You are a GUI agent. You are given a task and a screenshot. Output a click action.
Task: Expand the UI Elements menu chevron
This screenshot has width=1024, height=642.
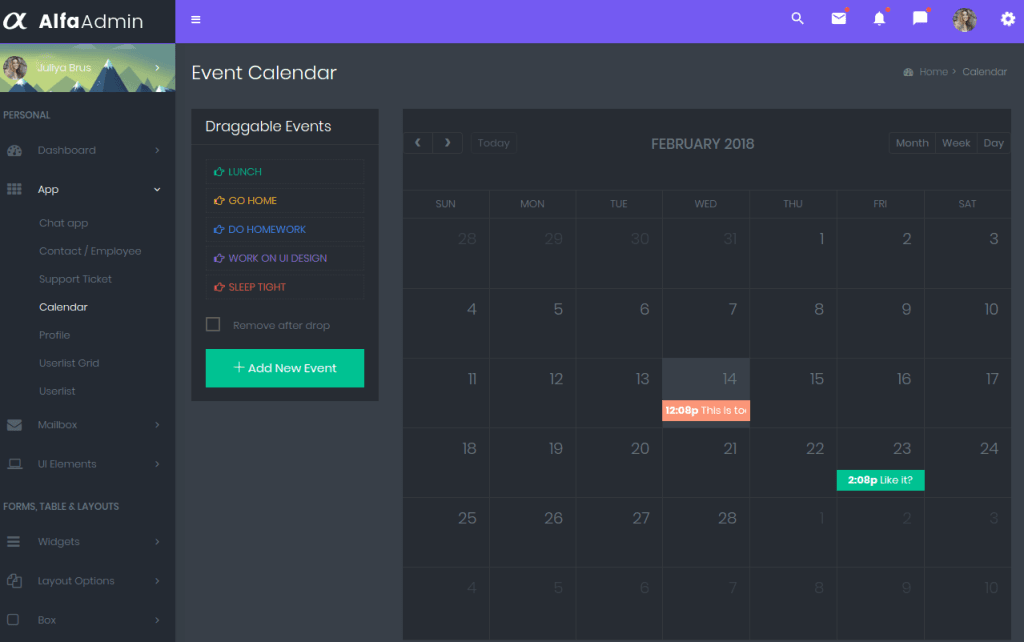(157, 464)
